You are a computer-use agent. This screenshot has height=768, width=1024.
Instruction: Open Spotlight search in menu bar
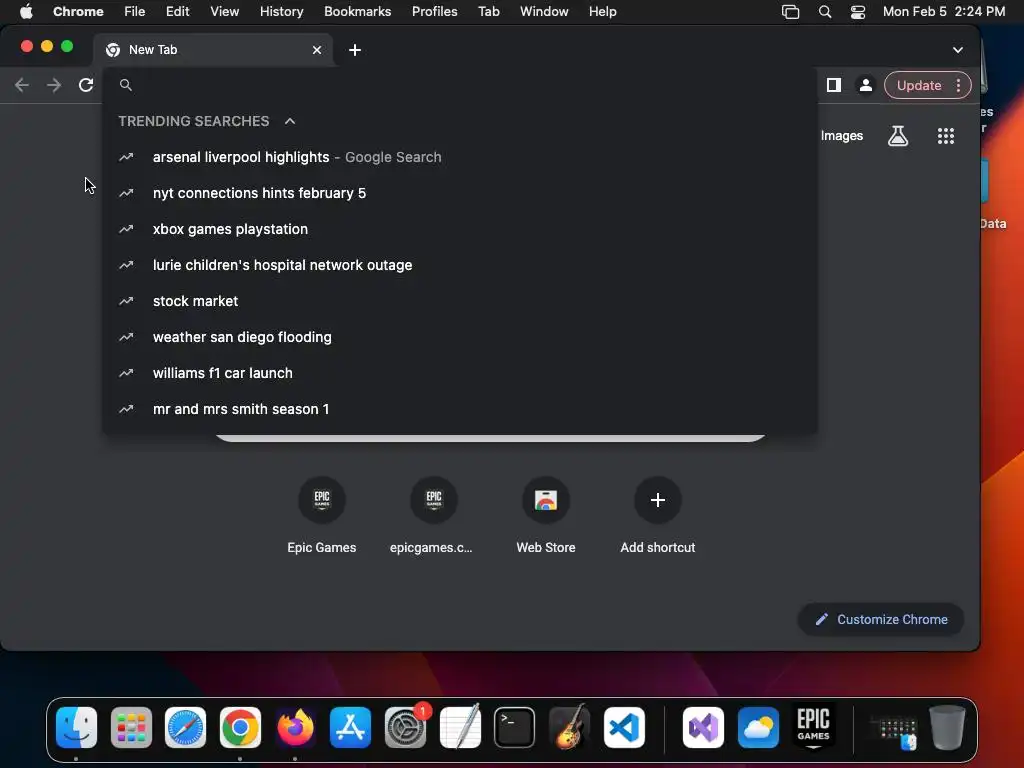[825, 12]
